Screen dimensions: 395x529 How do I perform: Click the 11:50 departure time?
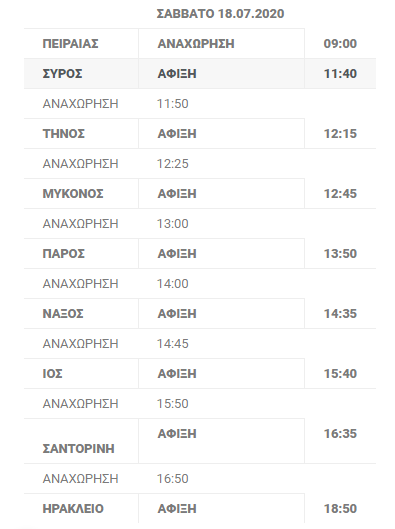tap(172, 104)
